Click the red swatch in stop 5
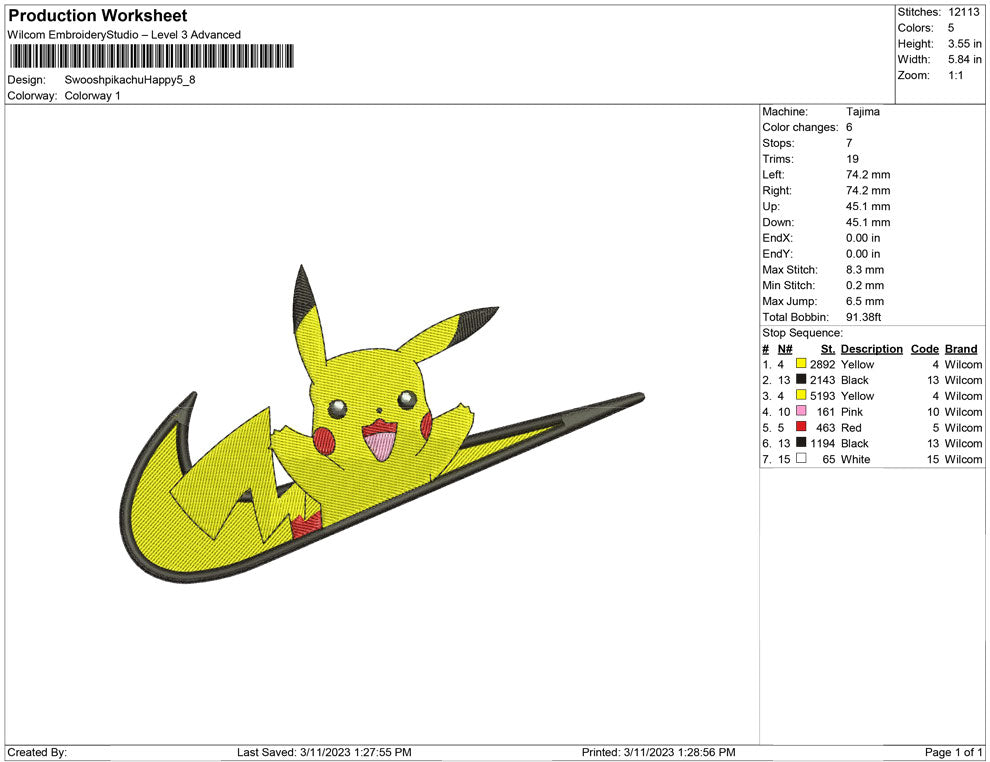 pyautogui.click(x=801, y=427)
